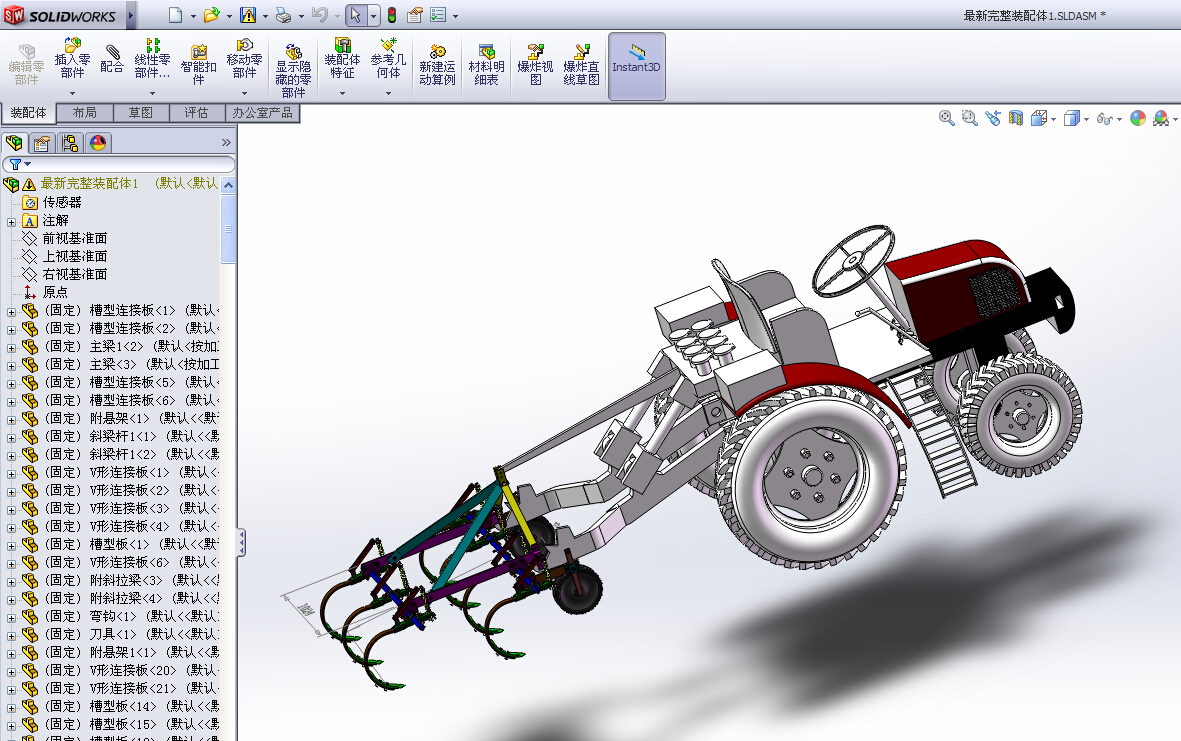Click the root 最新完整装配体1 node
This screenshot has height=741, width=1181.
89,183
